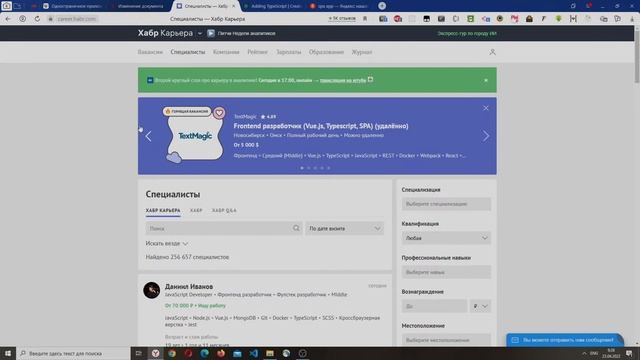
Task: Open the Специализация selector
Action: pyautogui.click(x=446, y=204)
